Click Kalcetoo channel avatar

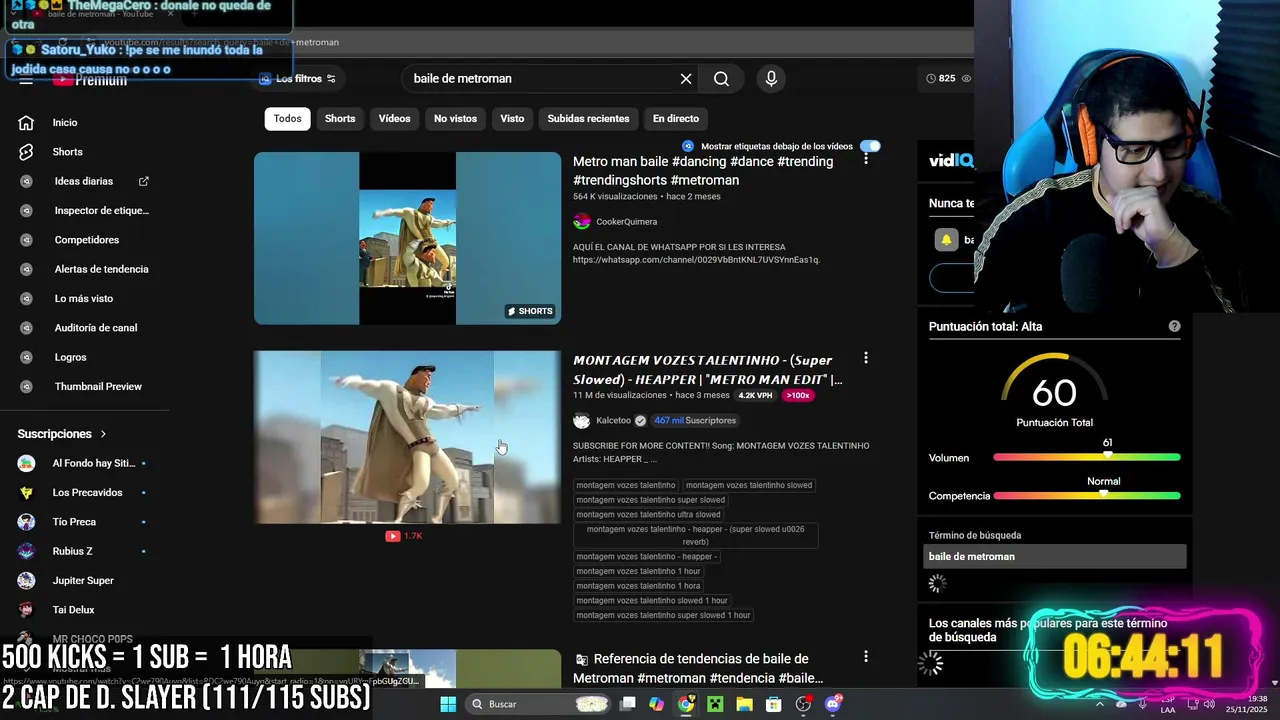tap(582, 421)
